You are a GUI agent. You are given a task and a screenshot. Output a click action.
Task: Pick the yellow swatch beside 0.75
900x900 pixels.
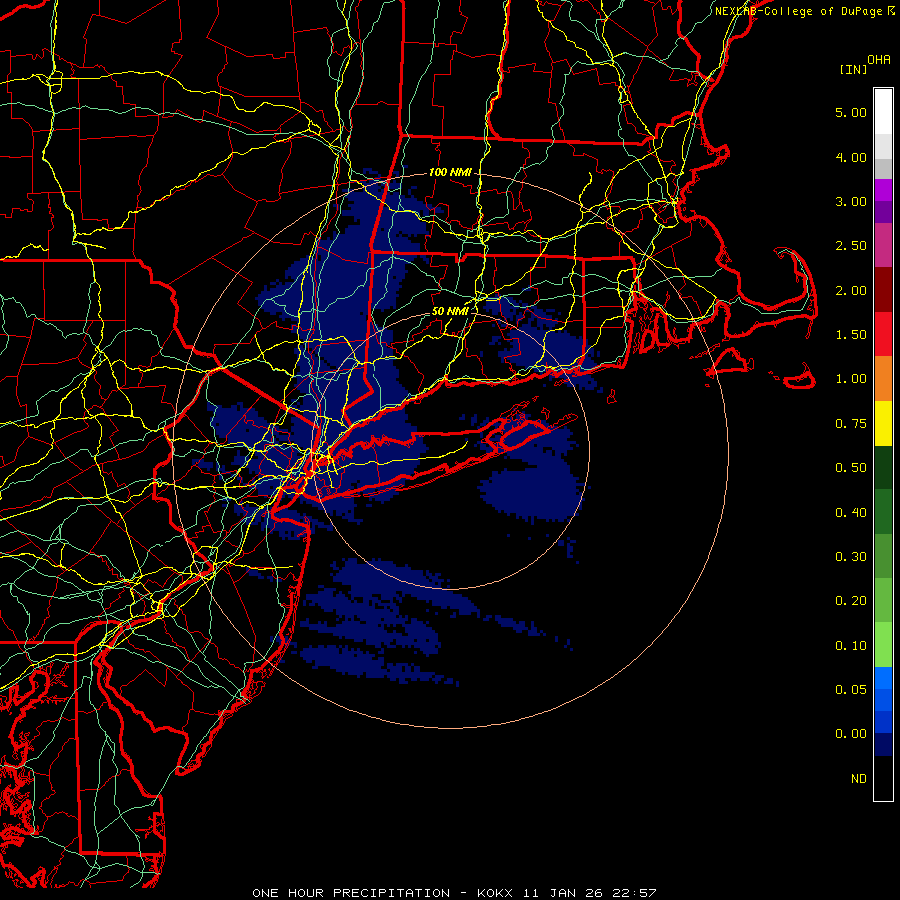pos(883,423)
